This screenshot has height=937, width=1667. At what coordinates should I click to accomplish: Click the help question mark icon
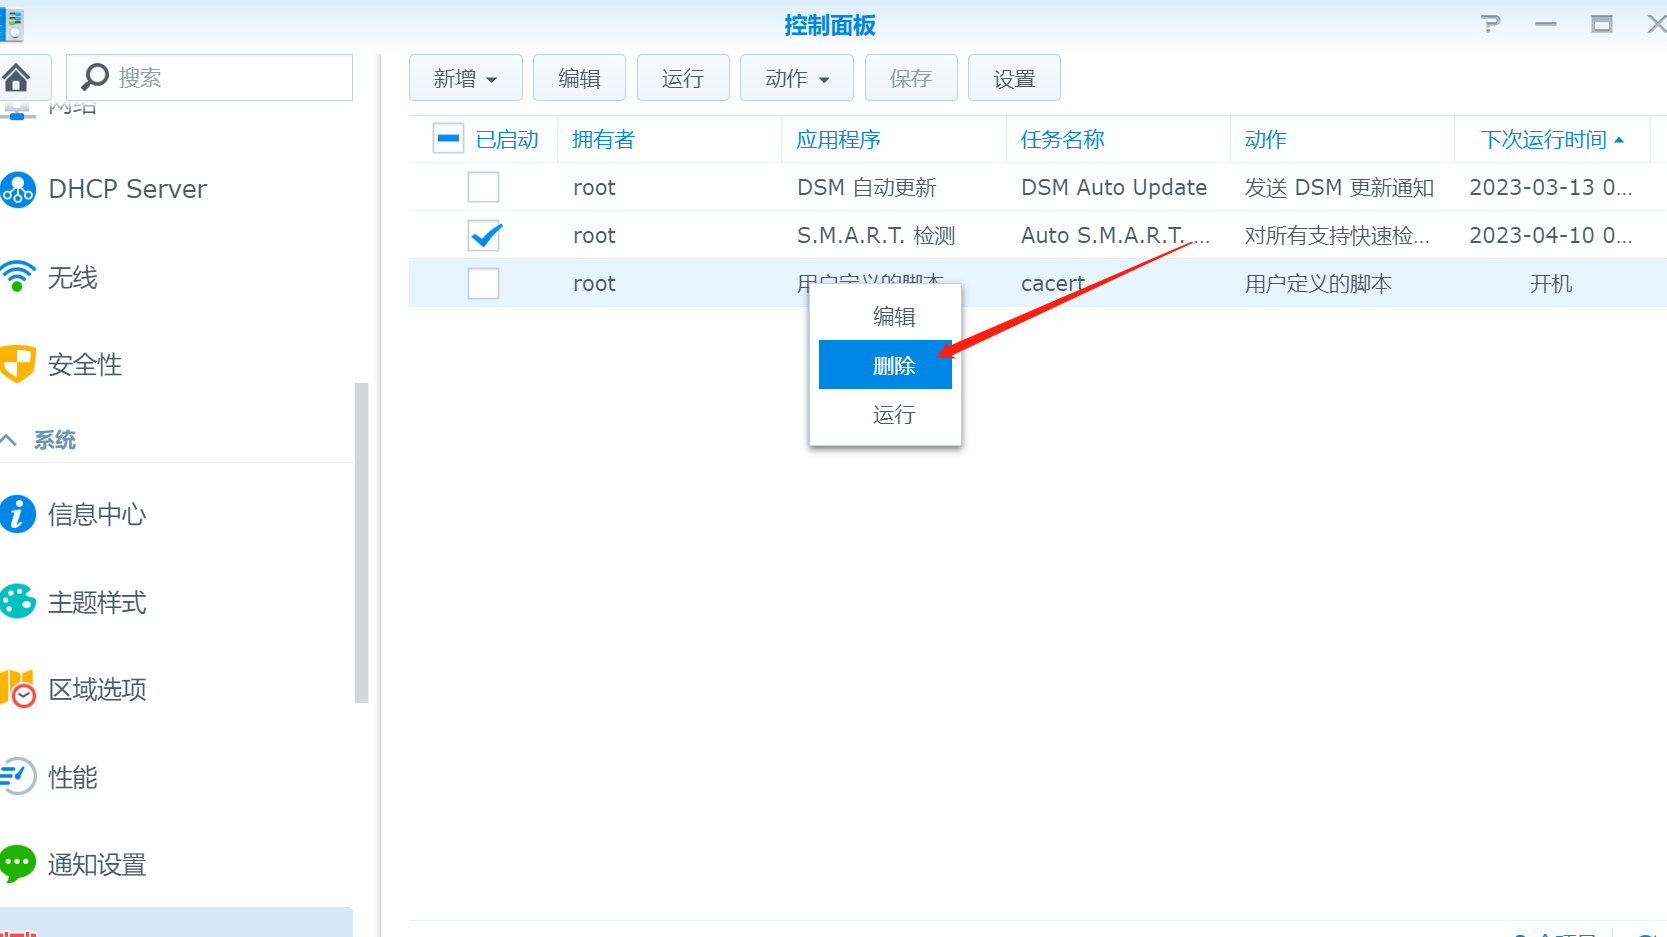click(1490, 24)
